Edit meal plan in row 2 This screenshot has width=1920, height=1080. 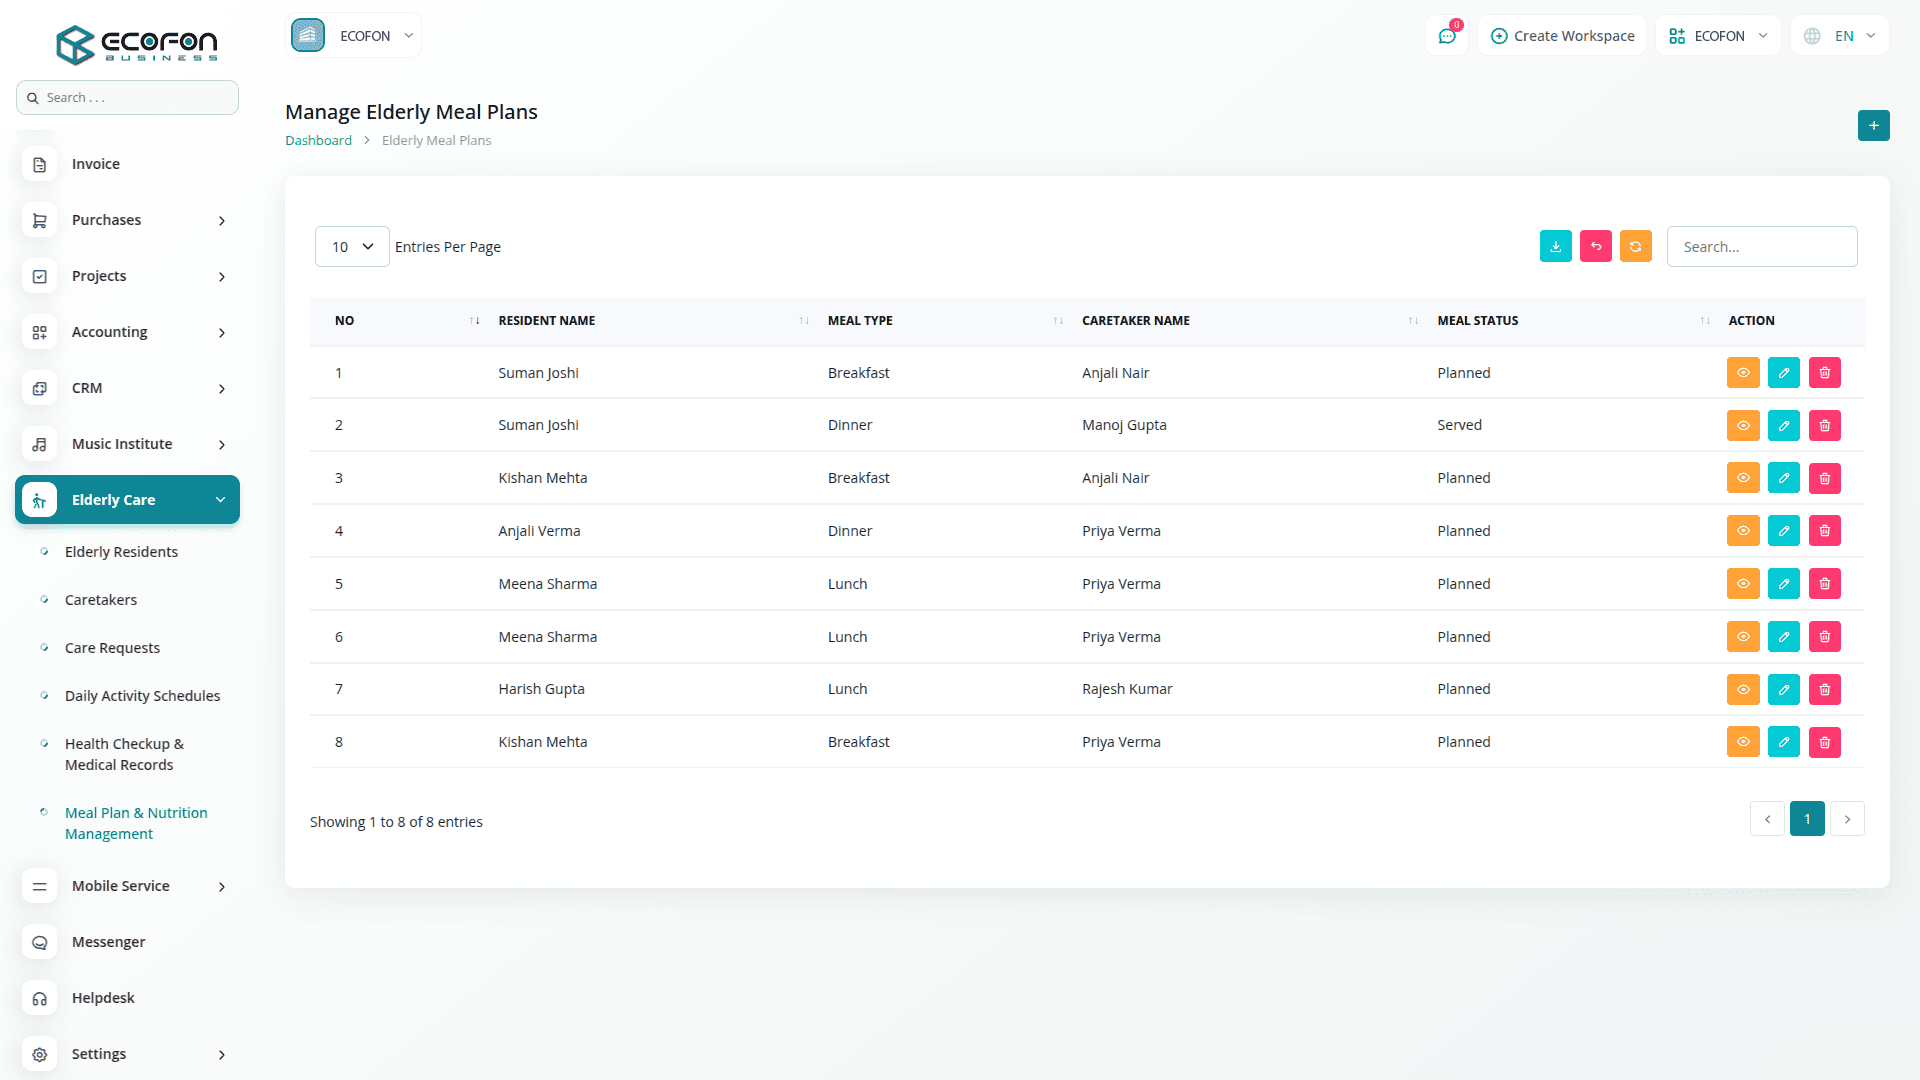pos(1783,425)
